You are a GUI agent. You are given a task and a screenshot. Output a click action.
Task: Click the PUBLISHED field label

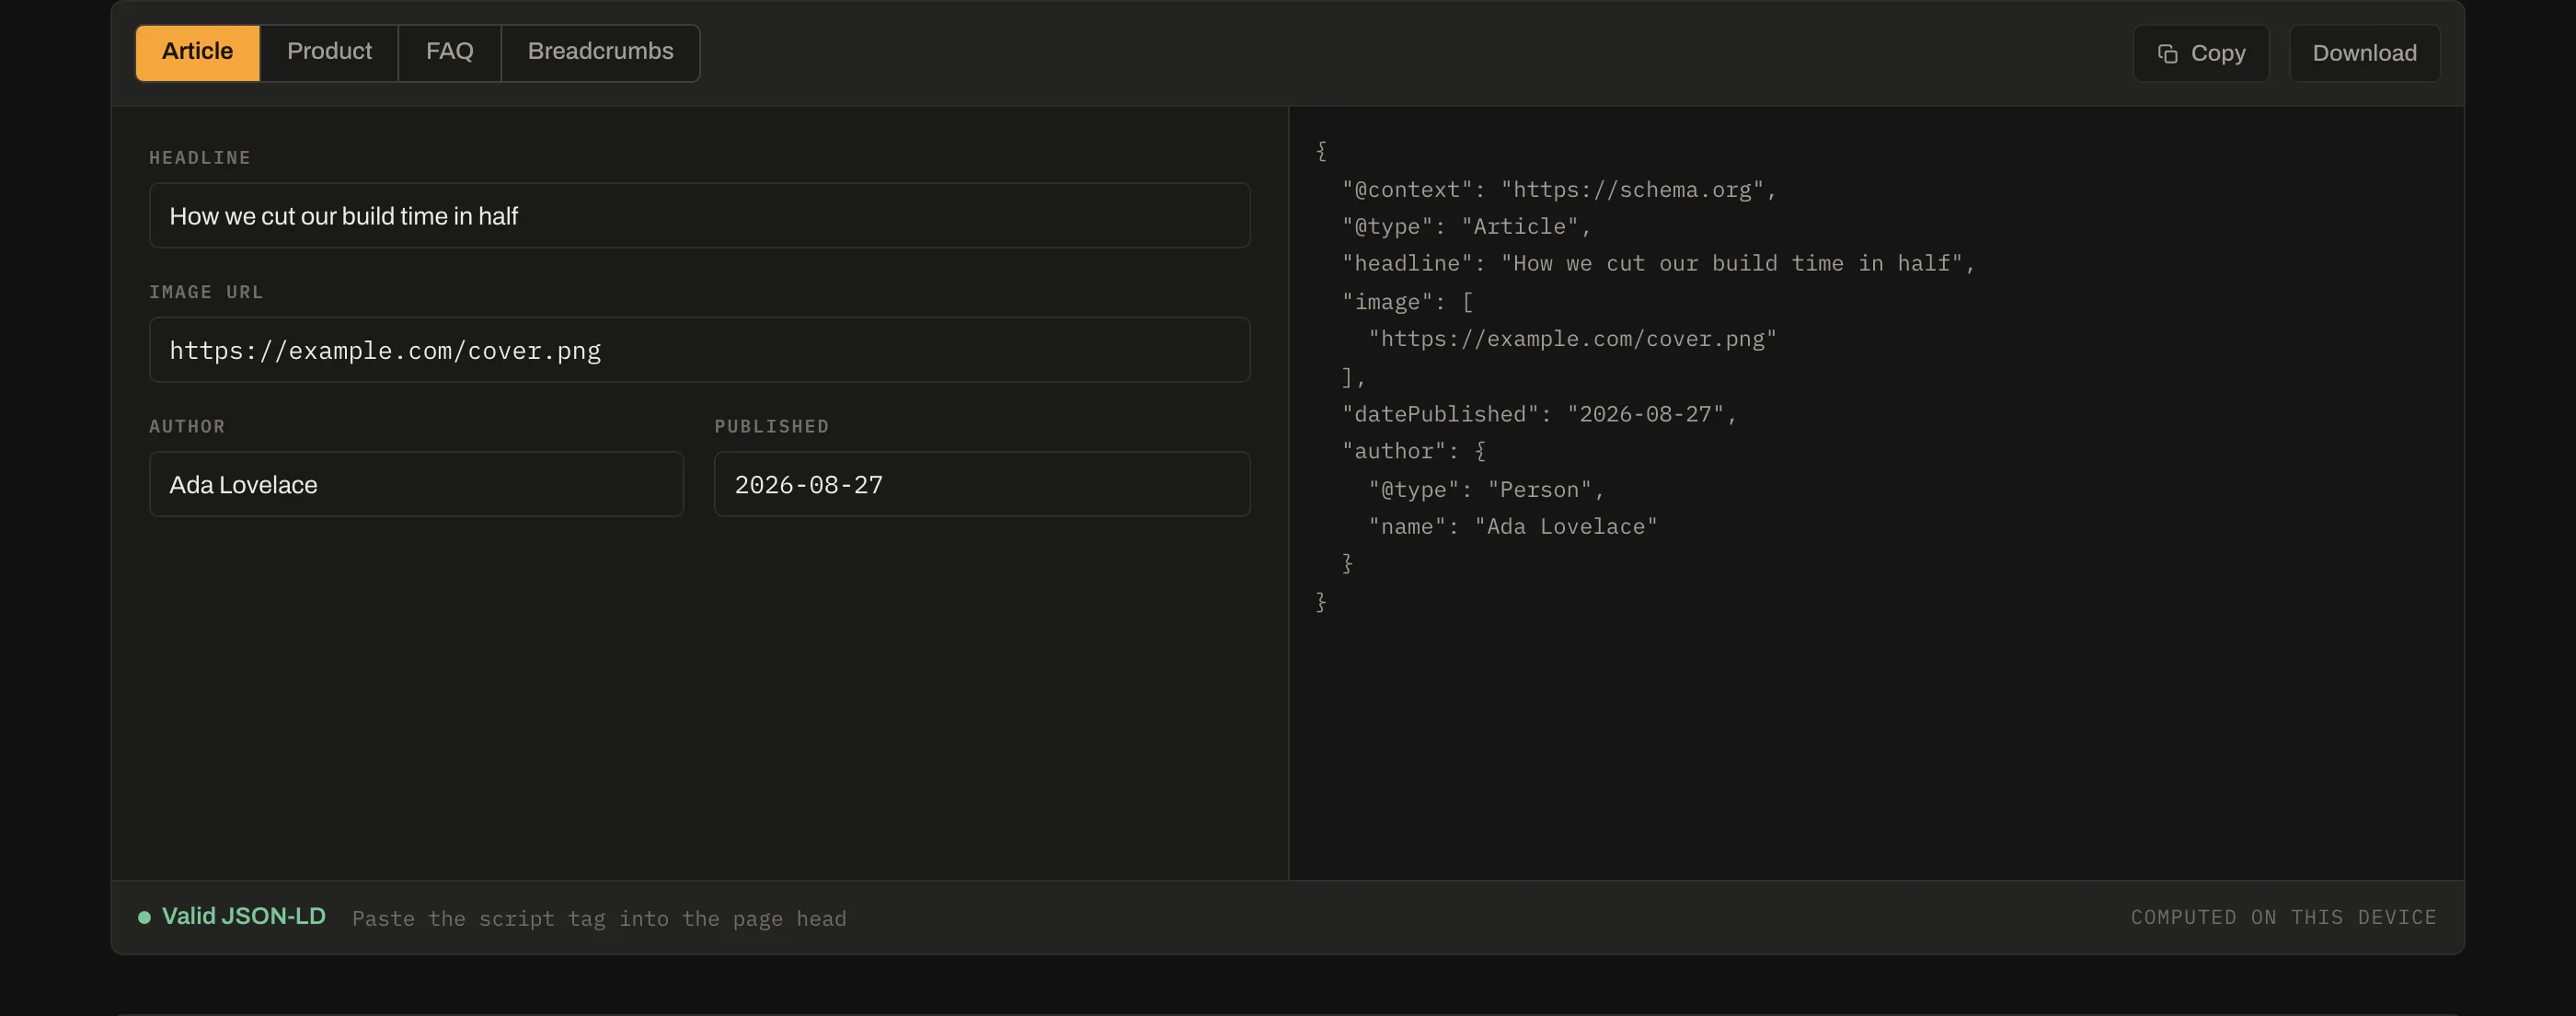(771, 426)
